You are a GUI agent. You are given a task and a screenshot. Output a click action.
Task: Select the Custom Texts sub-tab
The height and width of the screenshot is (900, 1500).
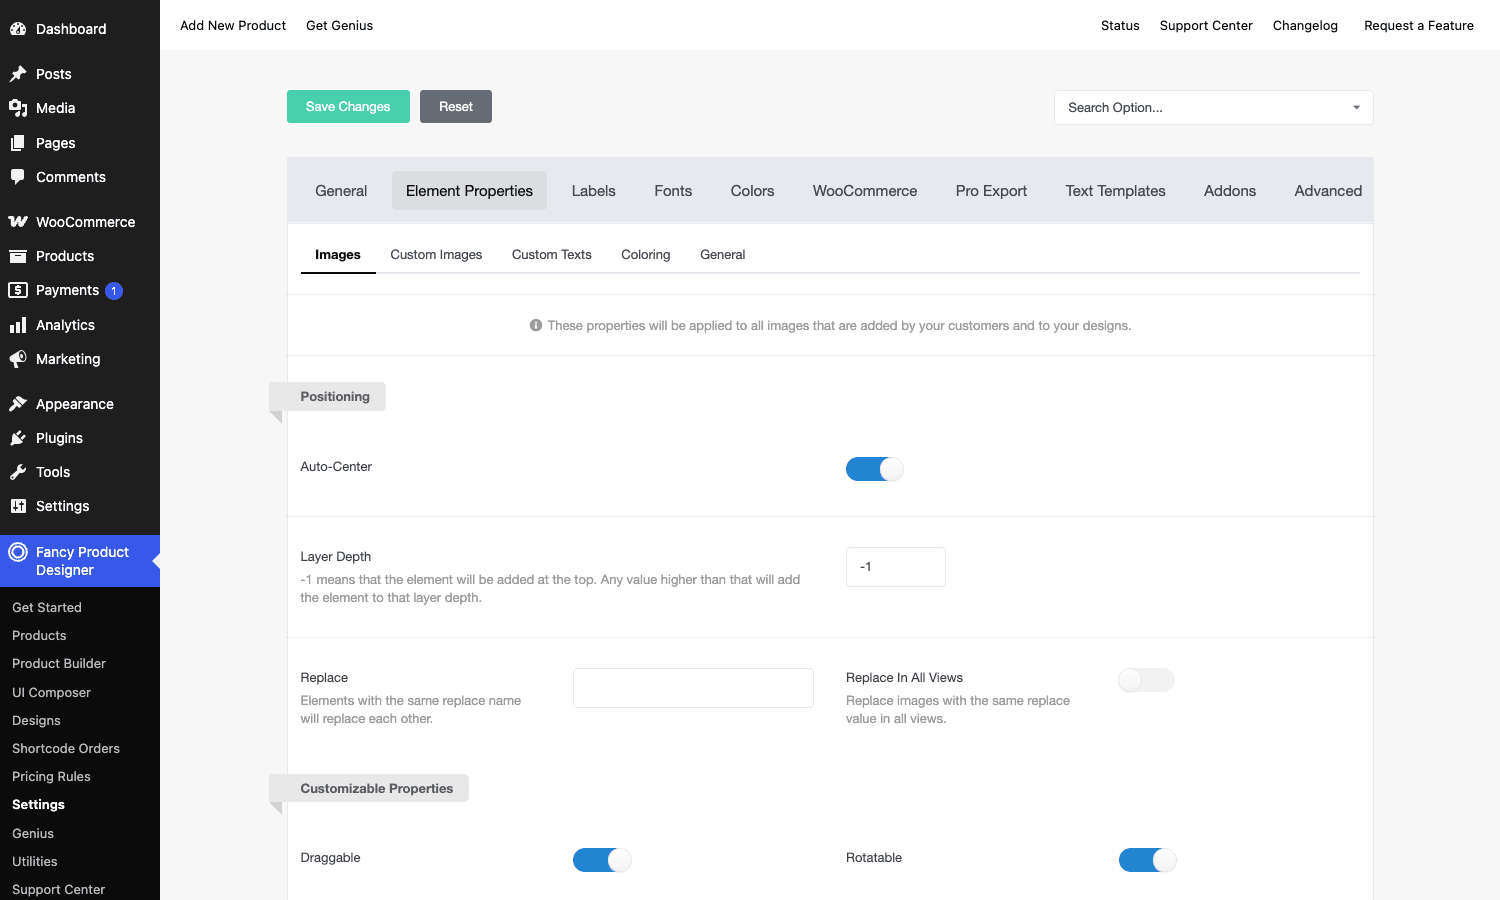pos(552,255)
